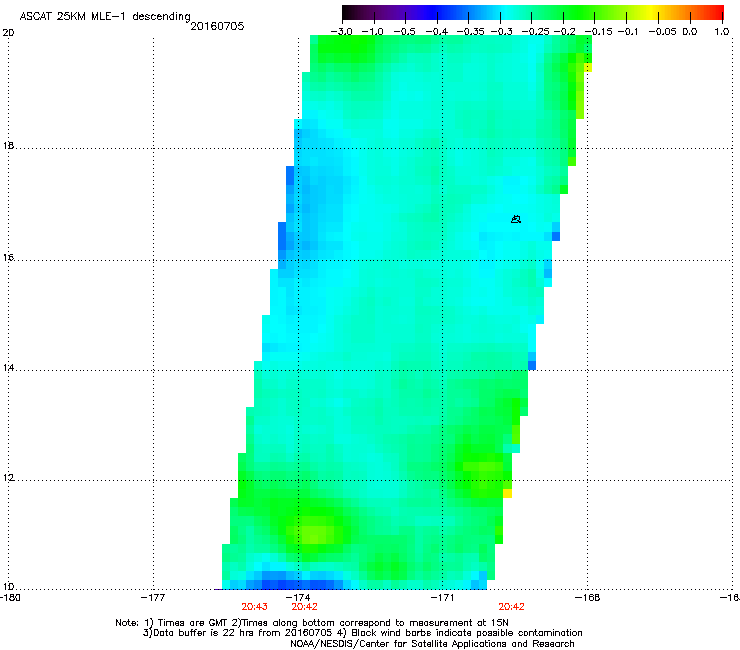Click the 1.0 colorbar label at far right

(x=722, y=32)
